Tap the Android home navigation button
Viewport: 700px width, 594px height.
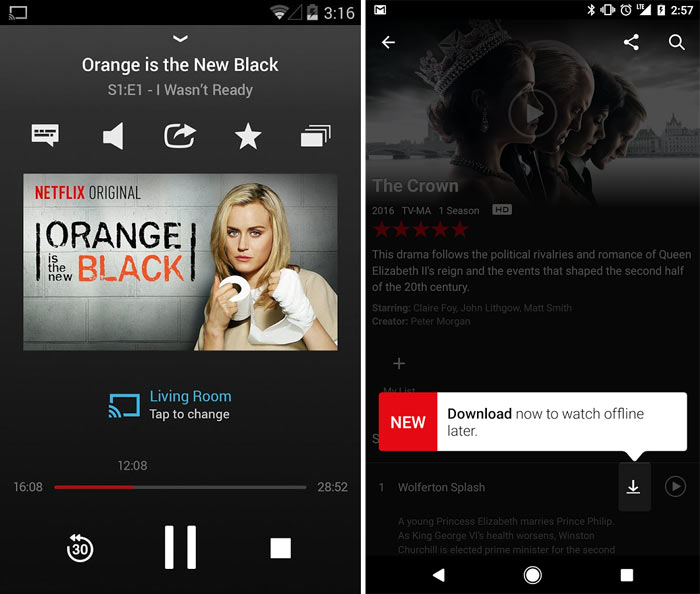(533, 575)
